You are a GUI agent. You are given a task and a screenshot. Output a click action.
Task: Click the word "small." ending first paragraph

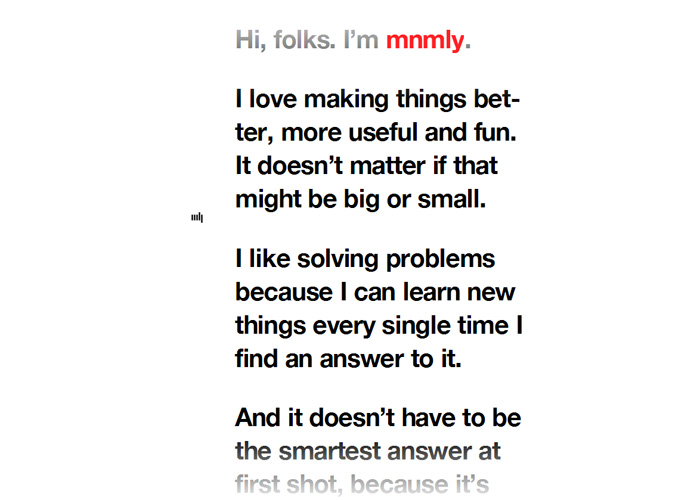(452, 199)
